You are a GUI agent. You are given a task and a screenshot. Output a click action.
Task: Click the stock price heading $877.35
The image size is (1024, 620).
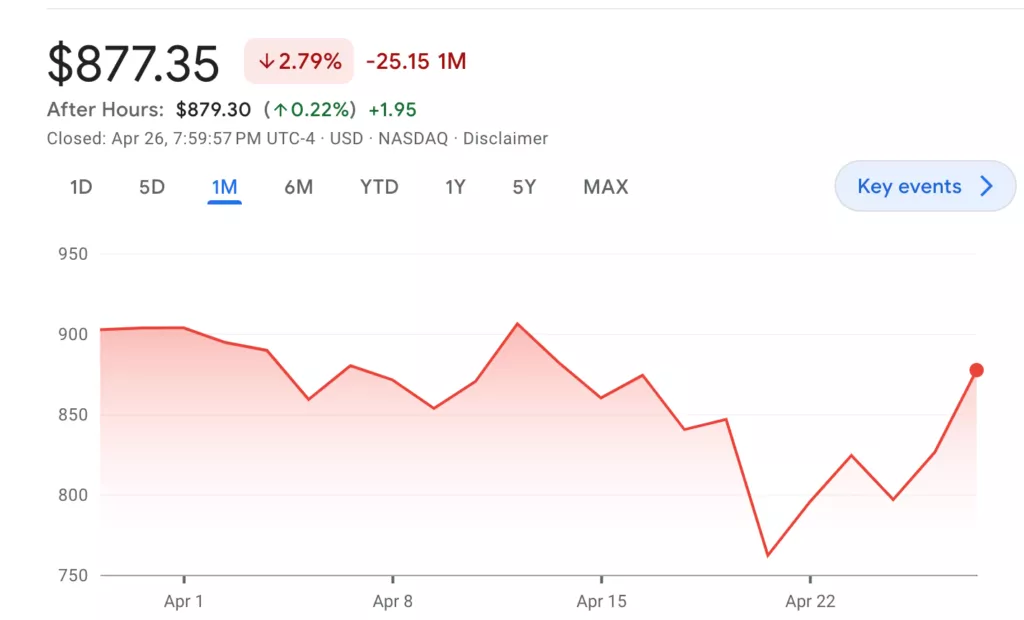134,62
